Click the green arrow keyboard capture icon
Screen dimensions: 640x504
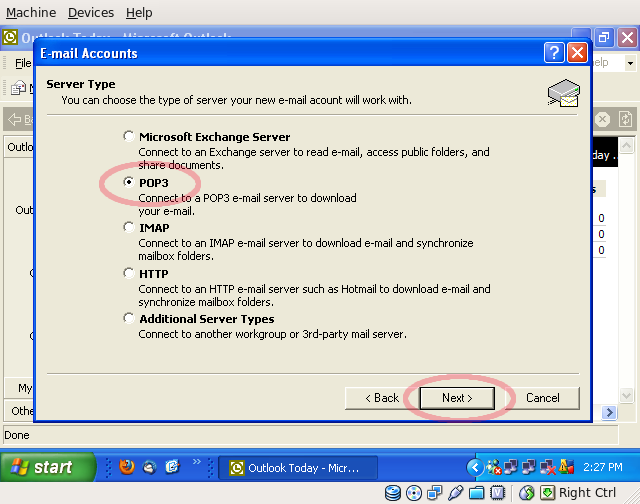click(x=548, y=493)
